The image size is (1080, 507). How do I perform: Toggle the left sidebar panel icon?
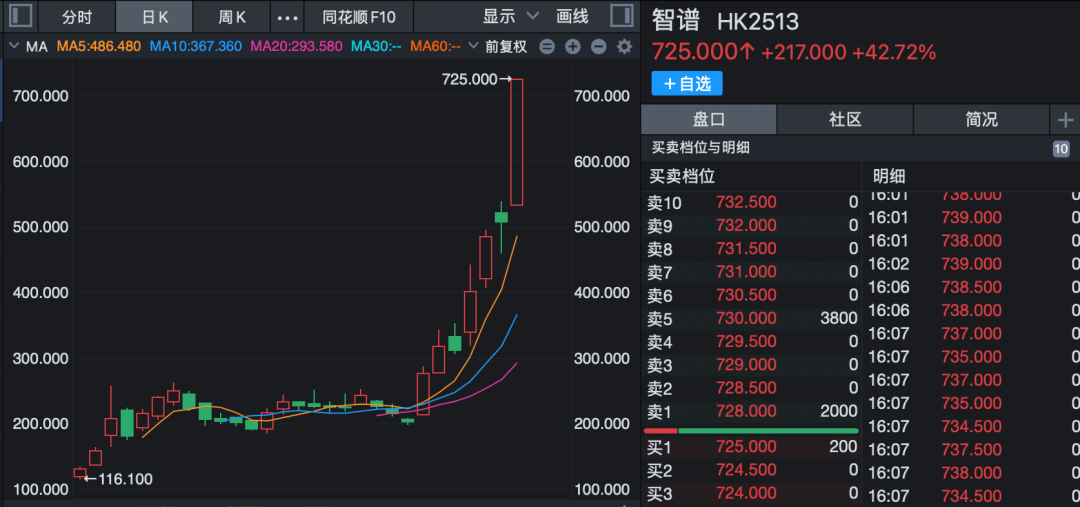[21, 16]
